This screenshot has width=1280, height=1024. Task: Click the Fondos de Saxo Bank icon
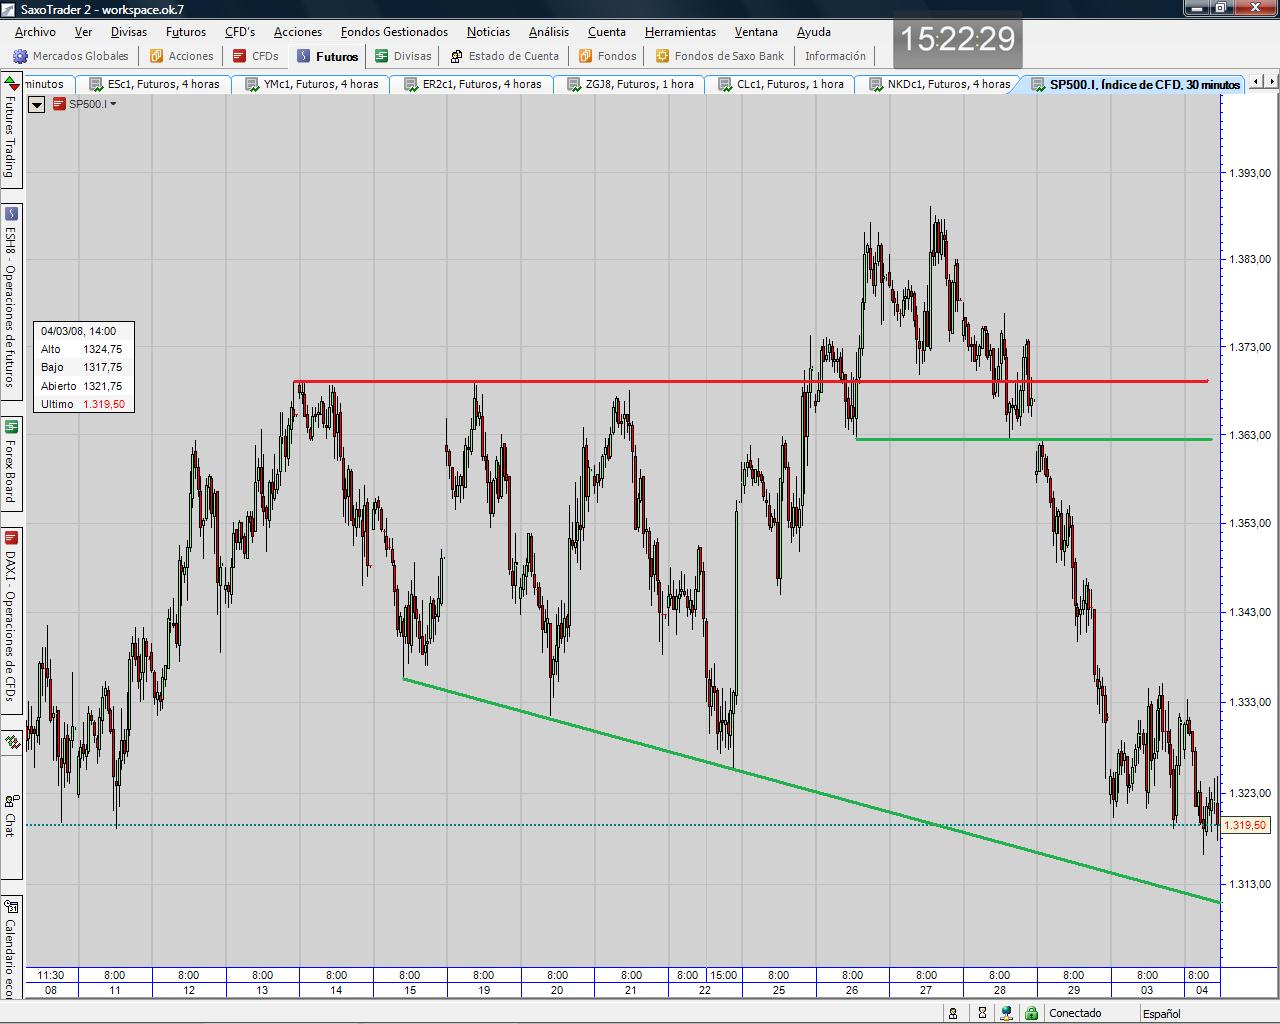tap(662, 56)
